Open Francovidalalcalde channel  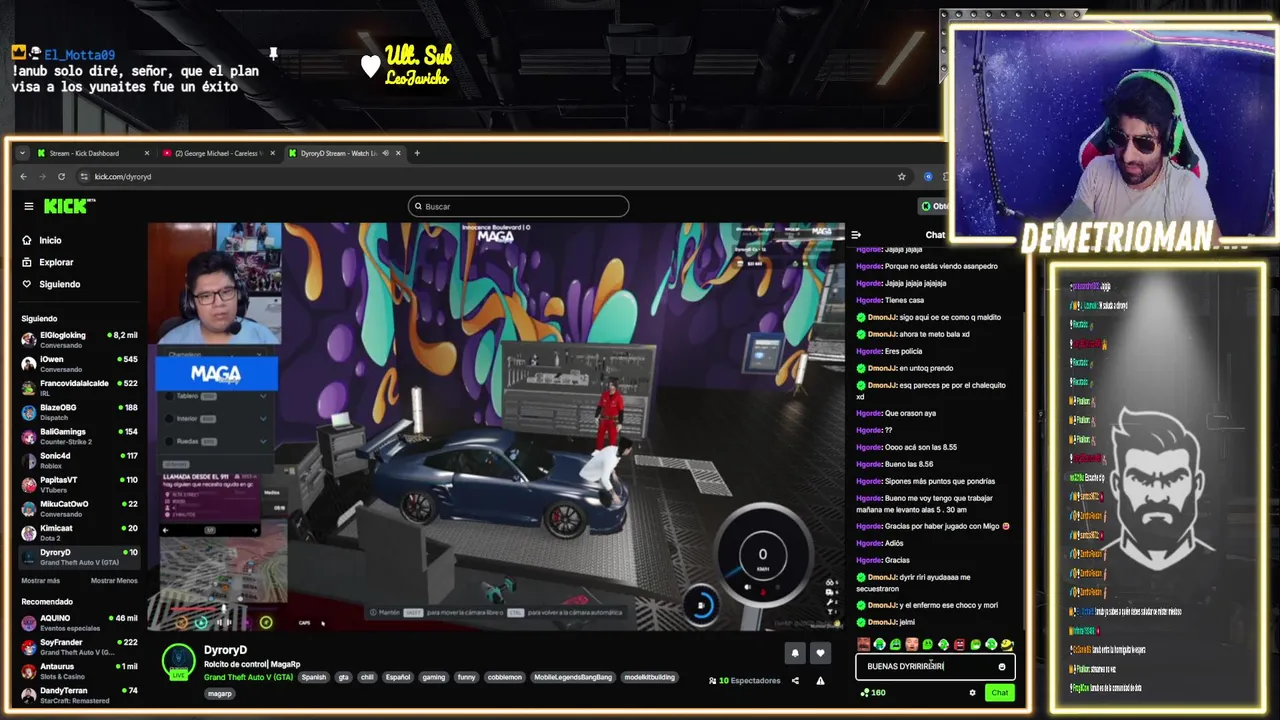tap(80, 387)
